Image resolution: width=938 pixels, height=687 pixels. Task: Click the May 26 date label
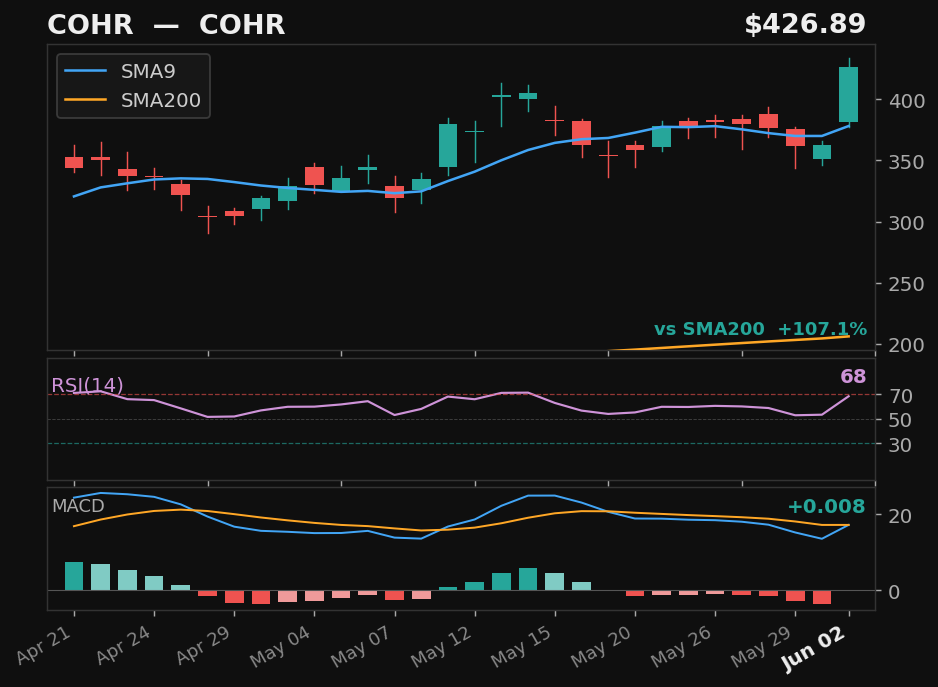click(681, 647)
